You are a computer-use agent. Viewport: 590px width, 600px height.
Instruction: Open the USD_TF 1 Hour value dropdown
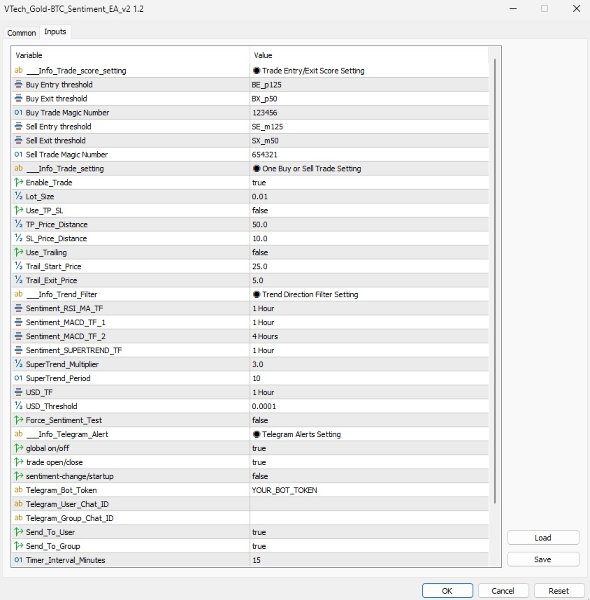point(369,392)
